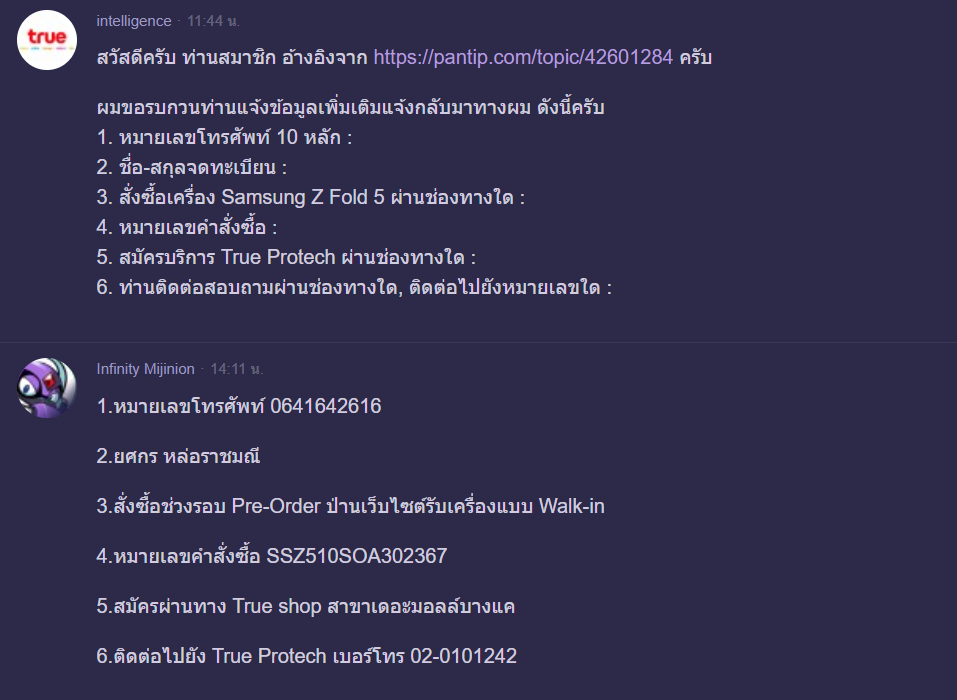
Task: Click the "Infinity Mijinion" username
Action: 146,369
